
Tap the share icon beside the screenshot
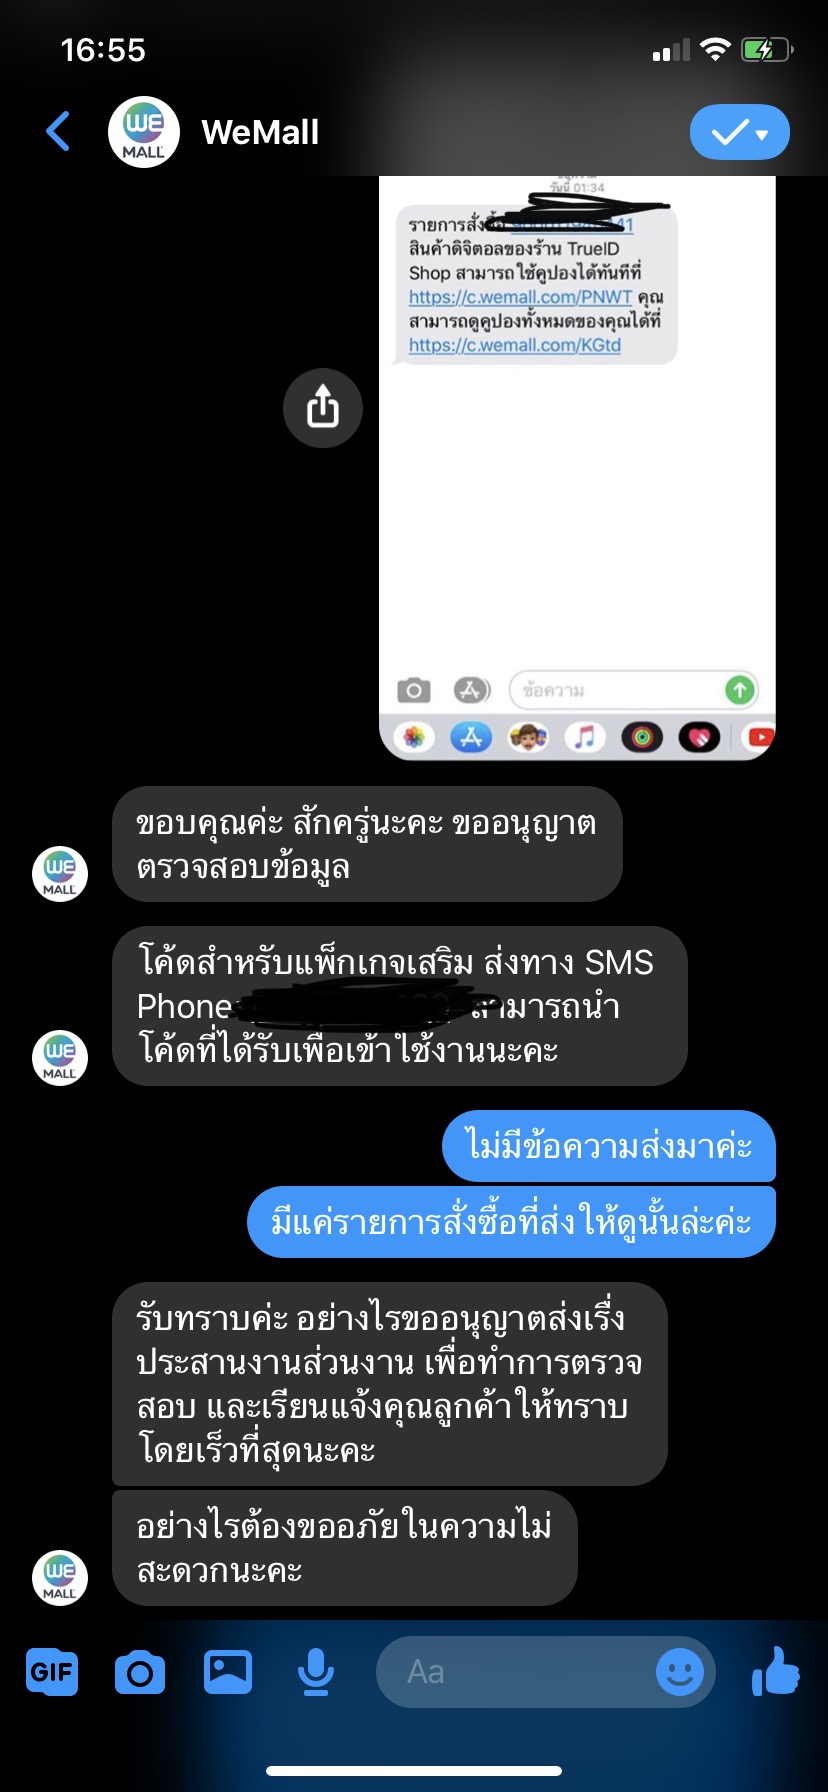coord(322,408)
